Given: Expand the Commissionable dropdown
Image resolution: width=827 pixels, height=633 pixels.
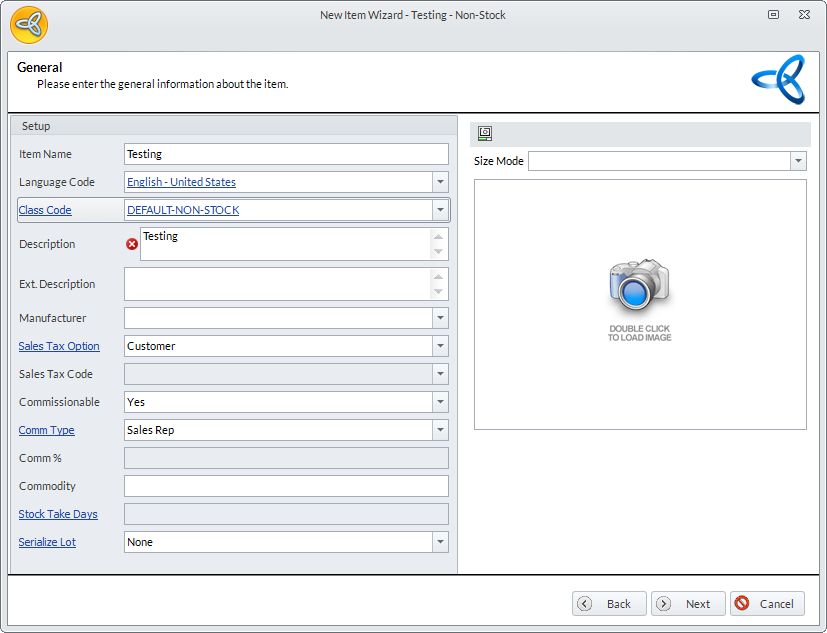Looking at the screenshot, I should coord(440,402).
